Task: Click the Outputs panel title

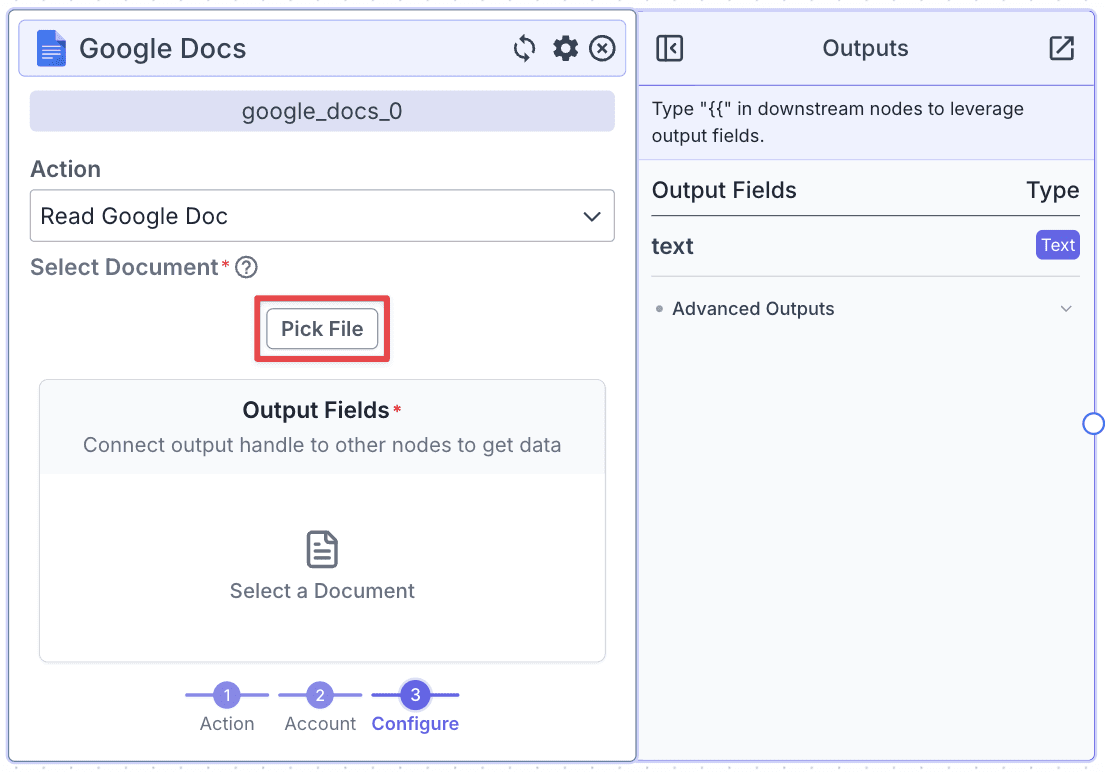Action: point(865,48)
